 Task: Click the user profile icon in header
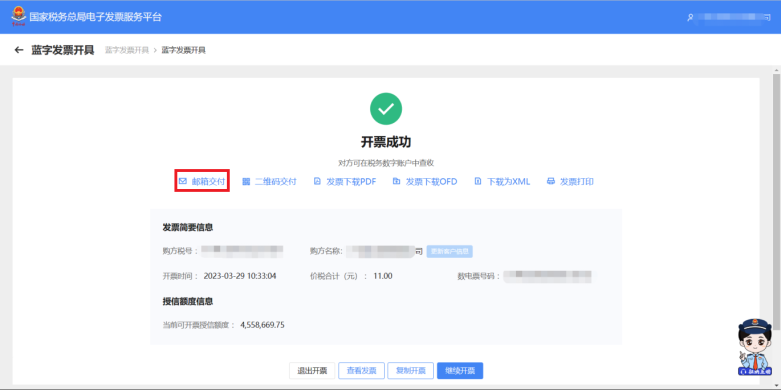click(690, 17)
